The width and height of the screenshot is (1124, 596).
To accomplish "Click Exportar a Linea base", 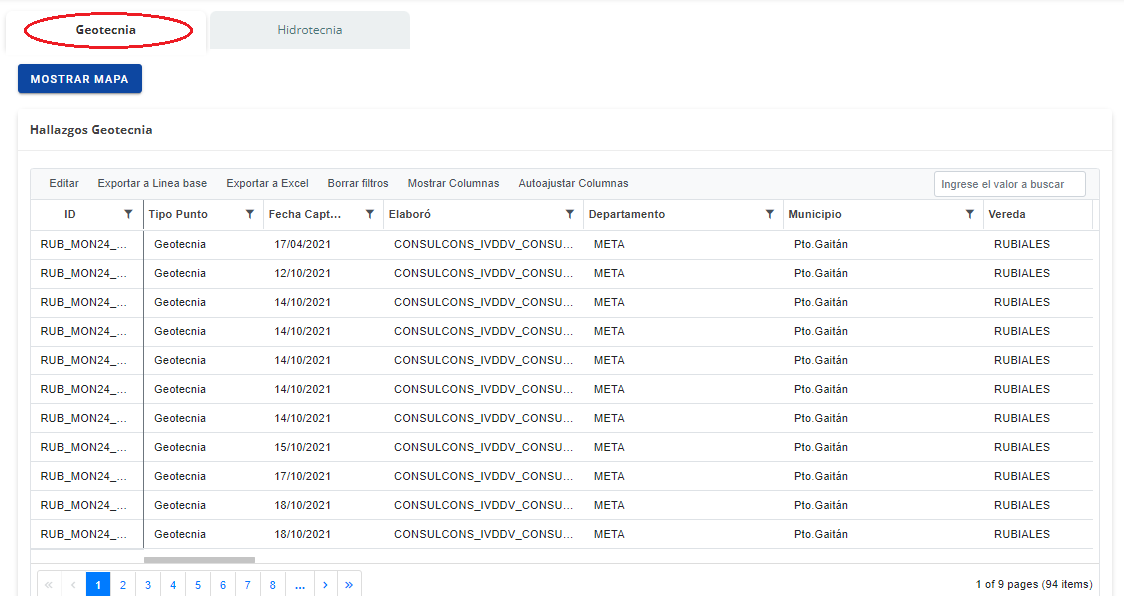I will click(x=152, y=183).
